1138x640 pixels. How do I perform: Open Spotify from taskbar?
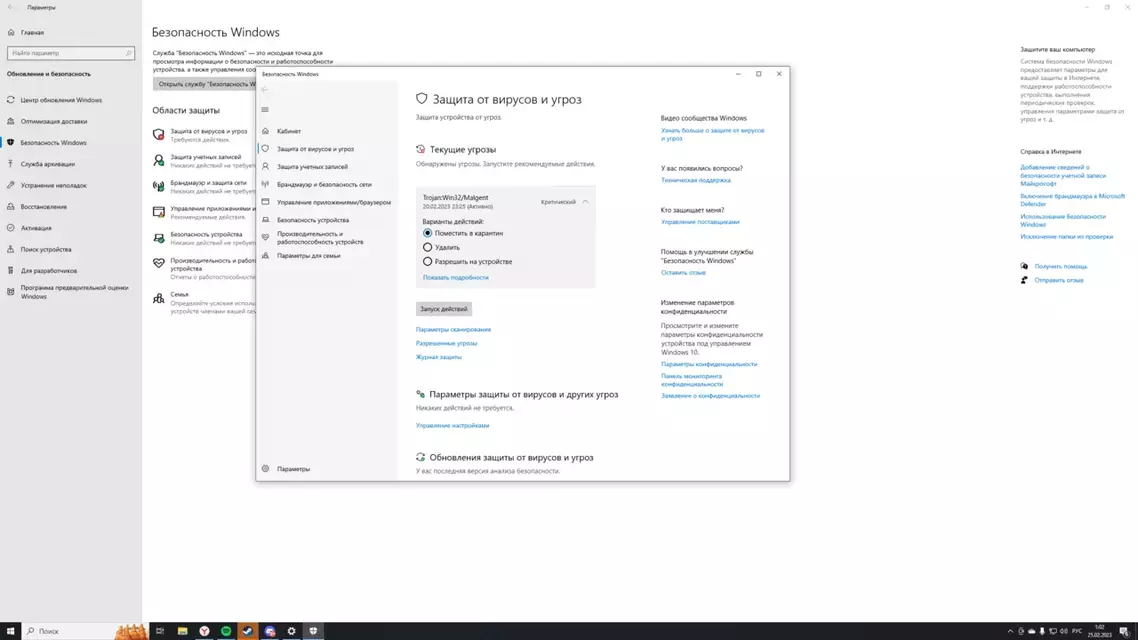click(226, 631)
